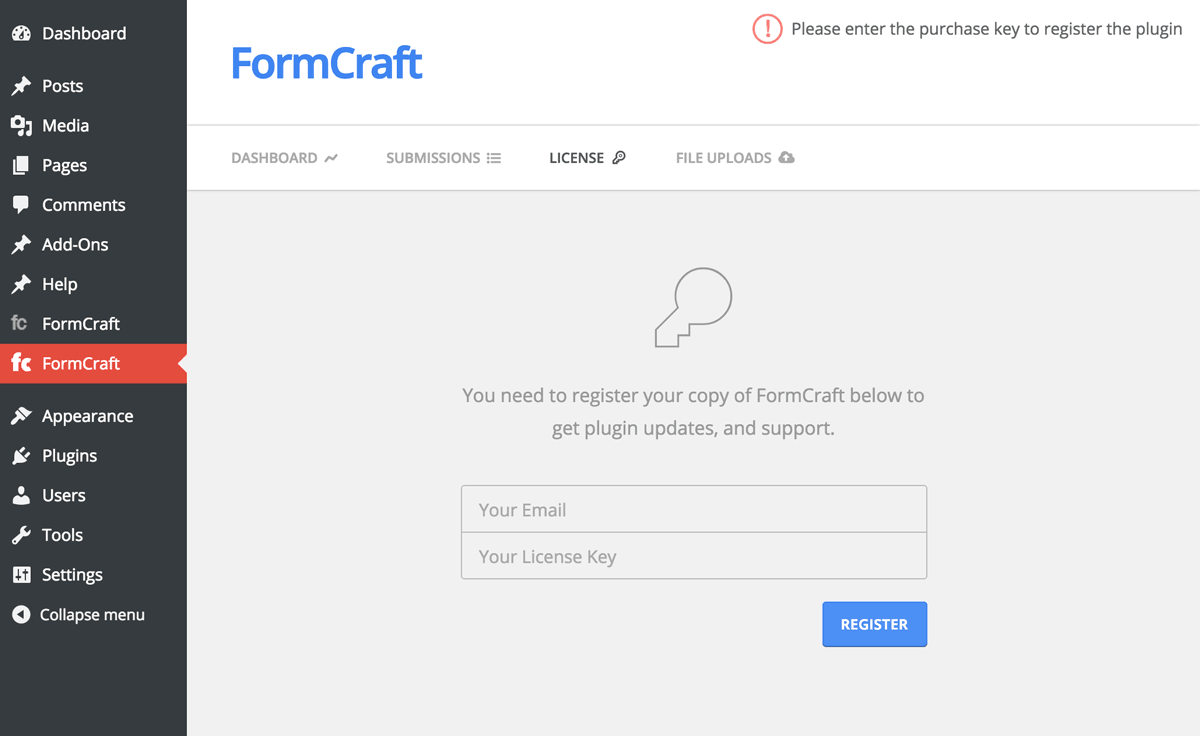Click the Comments speech bubble icon
The image size is (1200, 736).
21,204
